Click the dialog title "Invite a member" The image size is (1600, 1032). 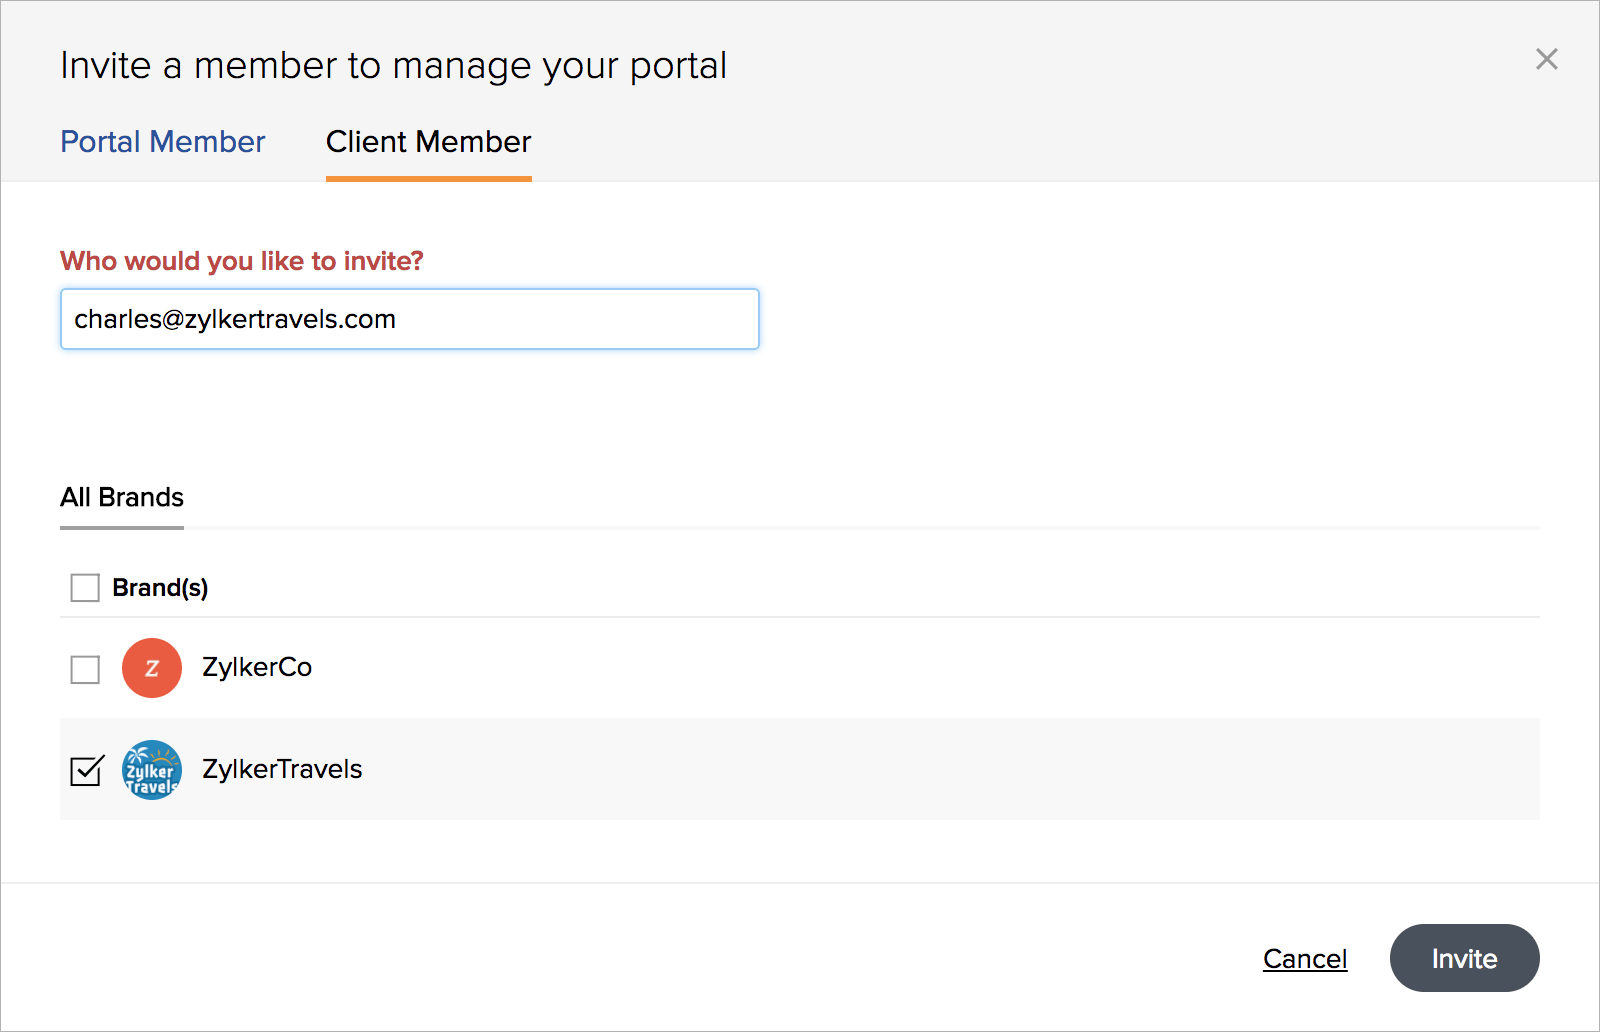click(393, 66)
